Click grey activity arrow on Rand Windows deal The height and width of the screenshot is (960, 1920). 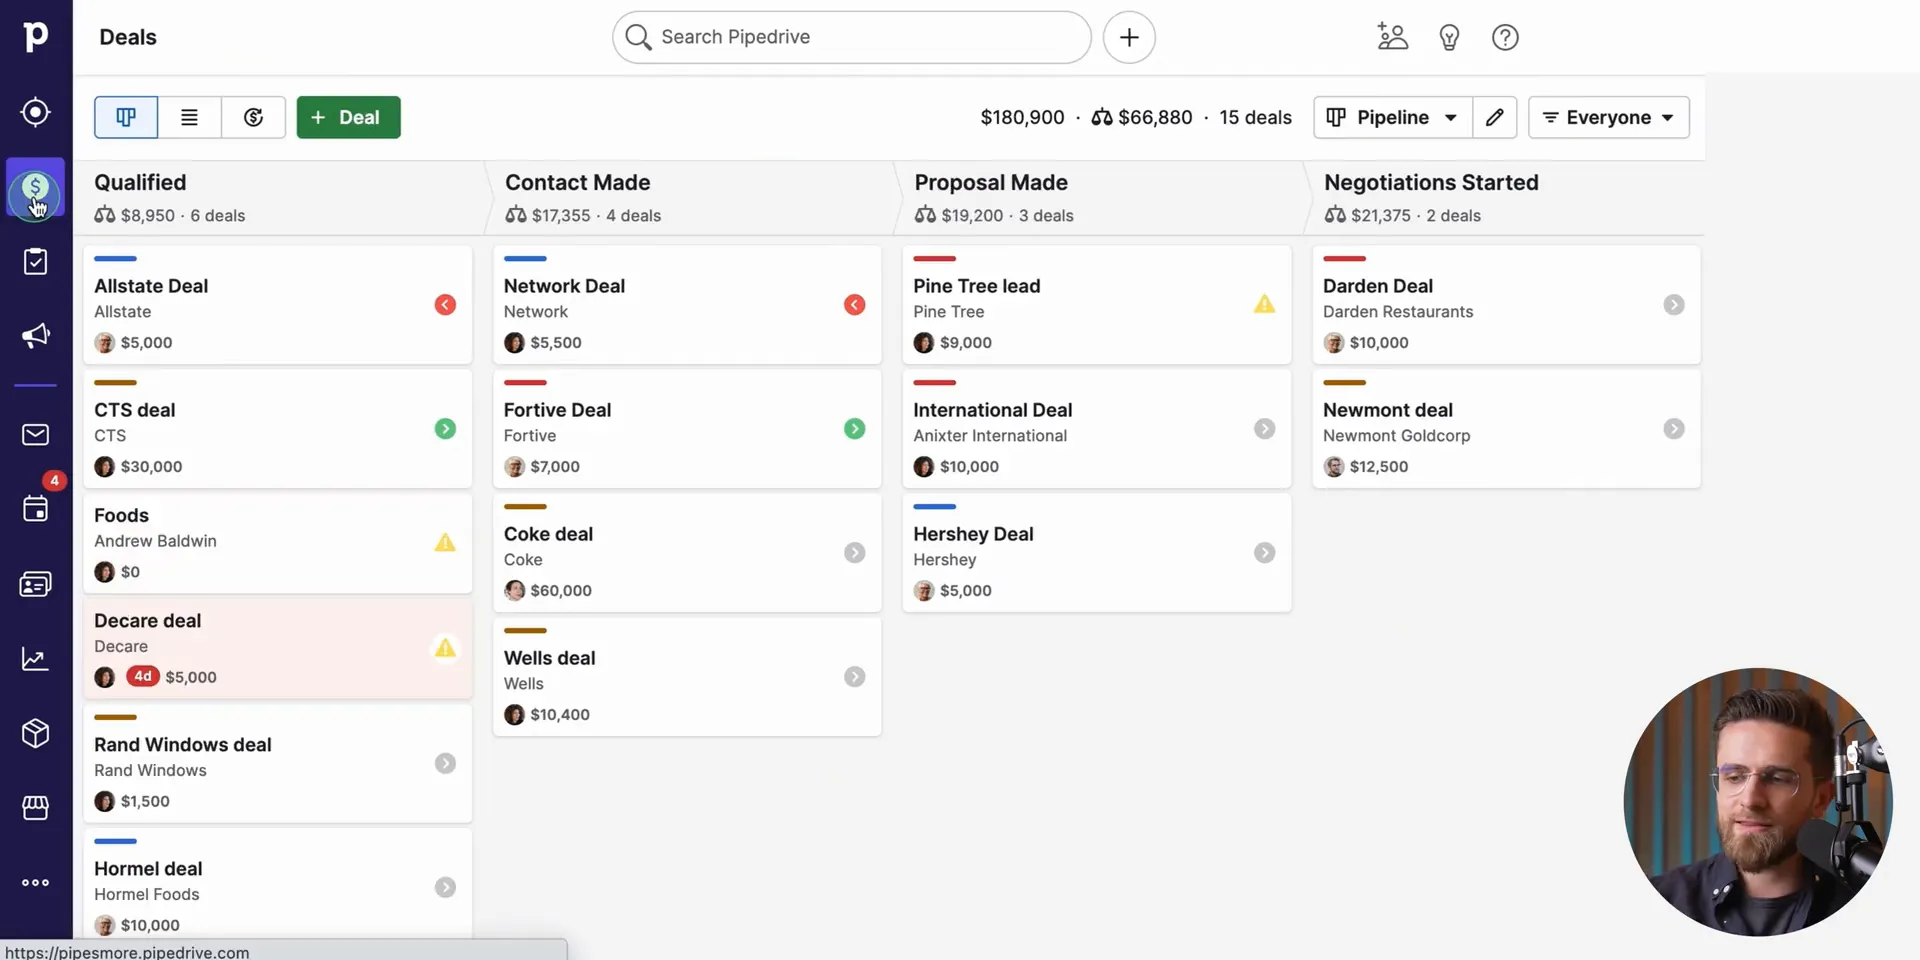(x=445, y=764)
